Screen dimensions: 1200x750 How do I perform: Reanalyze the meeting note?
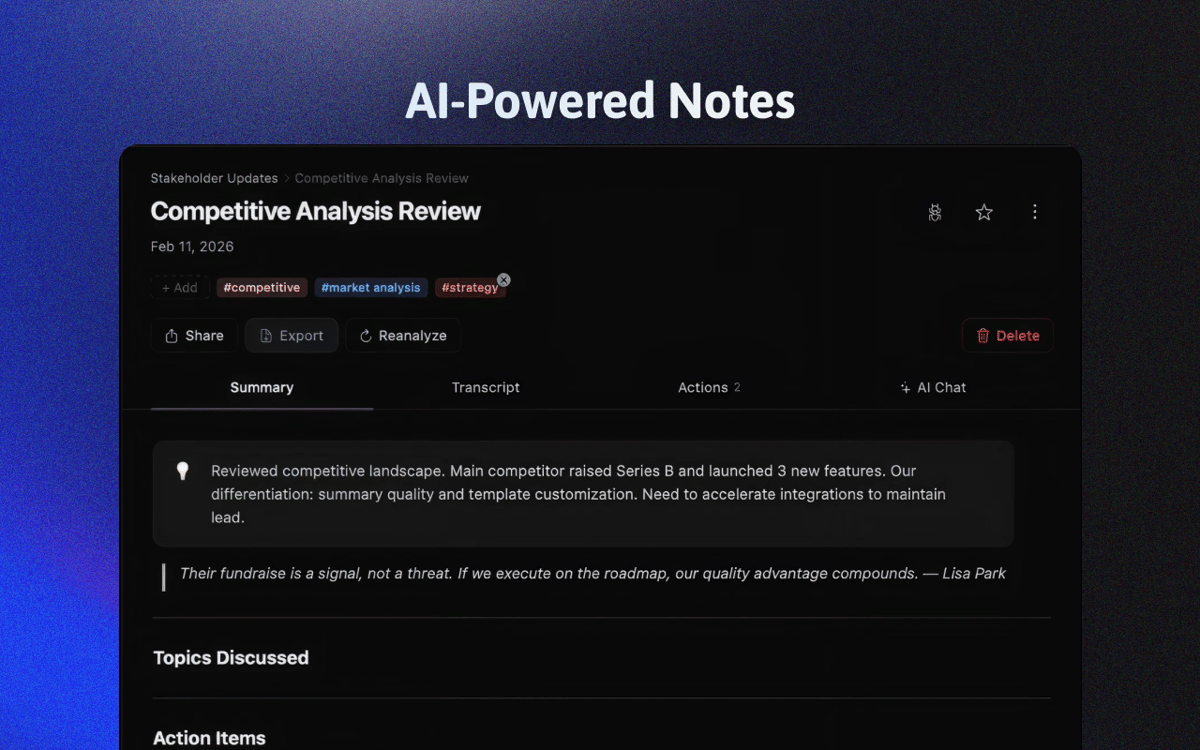pyautogui.click(x=403, y=336)
